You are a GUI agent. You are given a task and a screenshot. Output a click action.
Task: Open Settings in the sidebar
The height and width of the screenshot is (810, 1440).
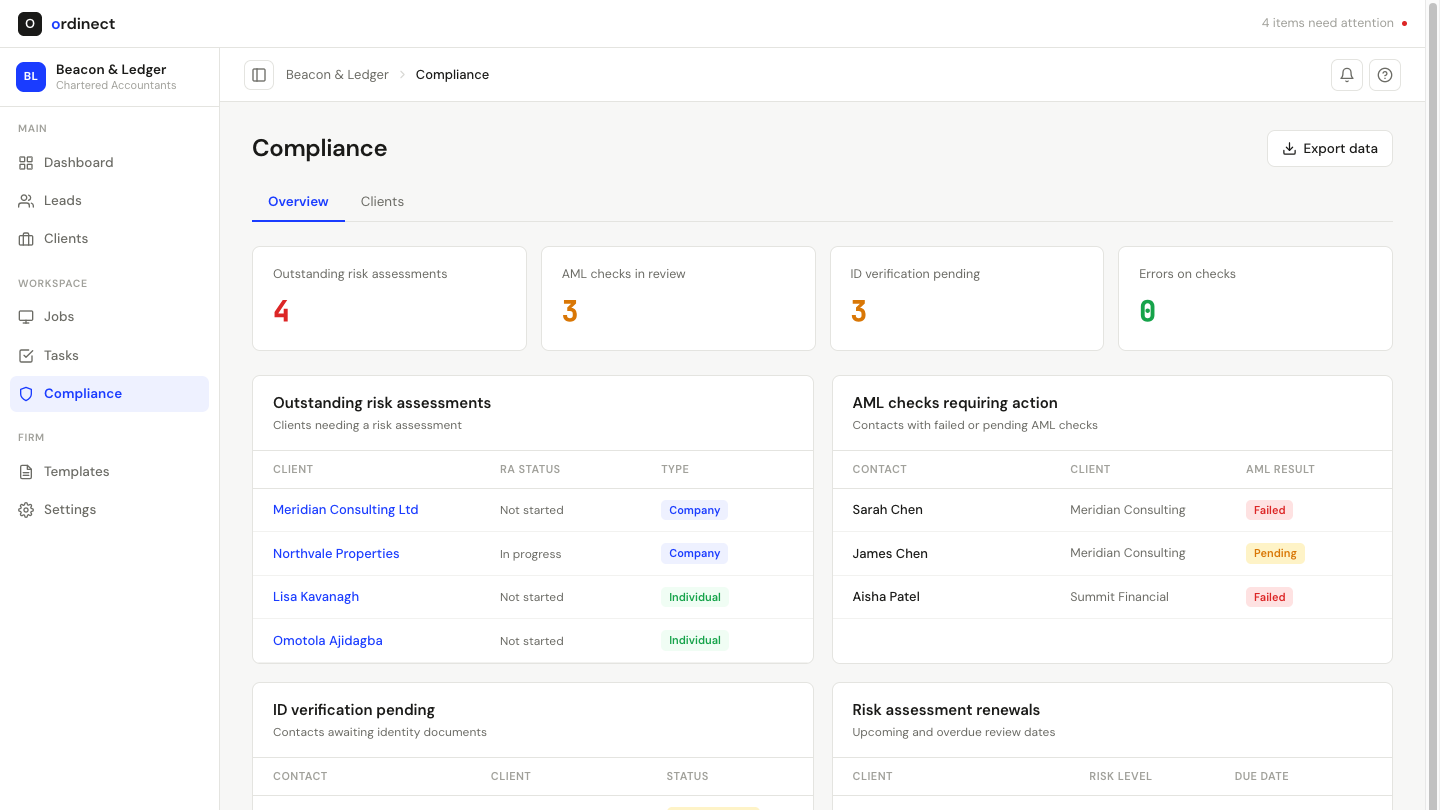(x=110, y=510)
